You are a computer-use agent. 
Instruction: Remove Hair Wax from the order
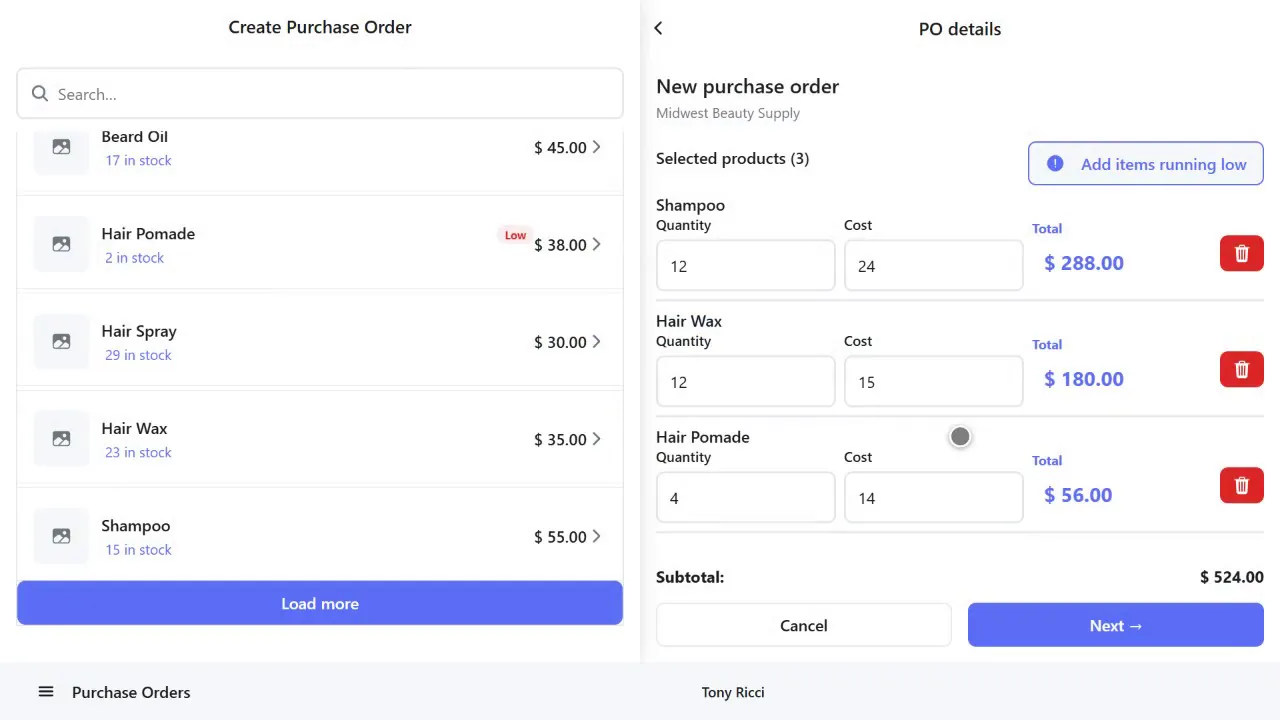click(x=1242, y=370)
